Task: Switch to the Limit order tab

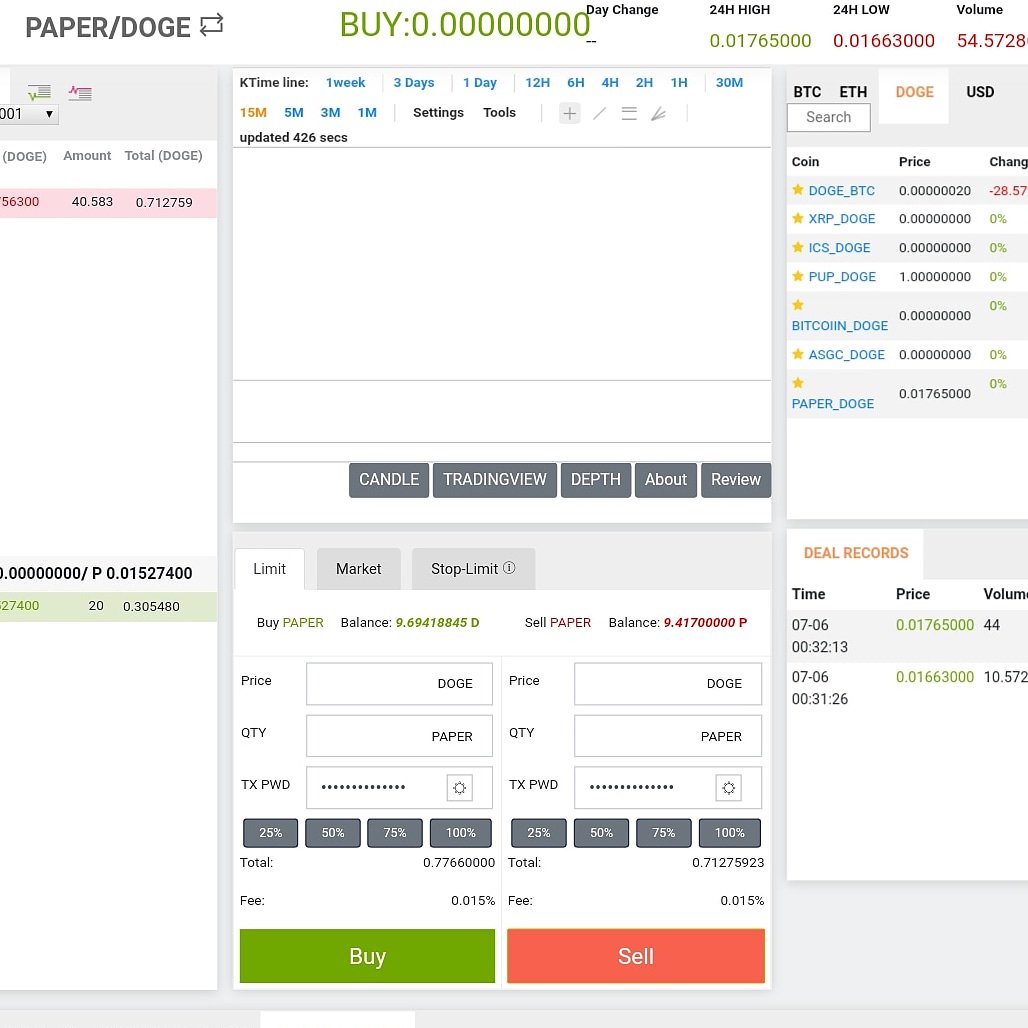Action: [269, 569]
